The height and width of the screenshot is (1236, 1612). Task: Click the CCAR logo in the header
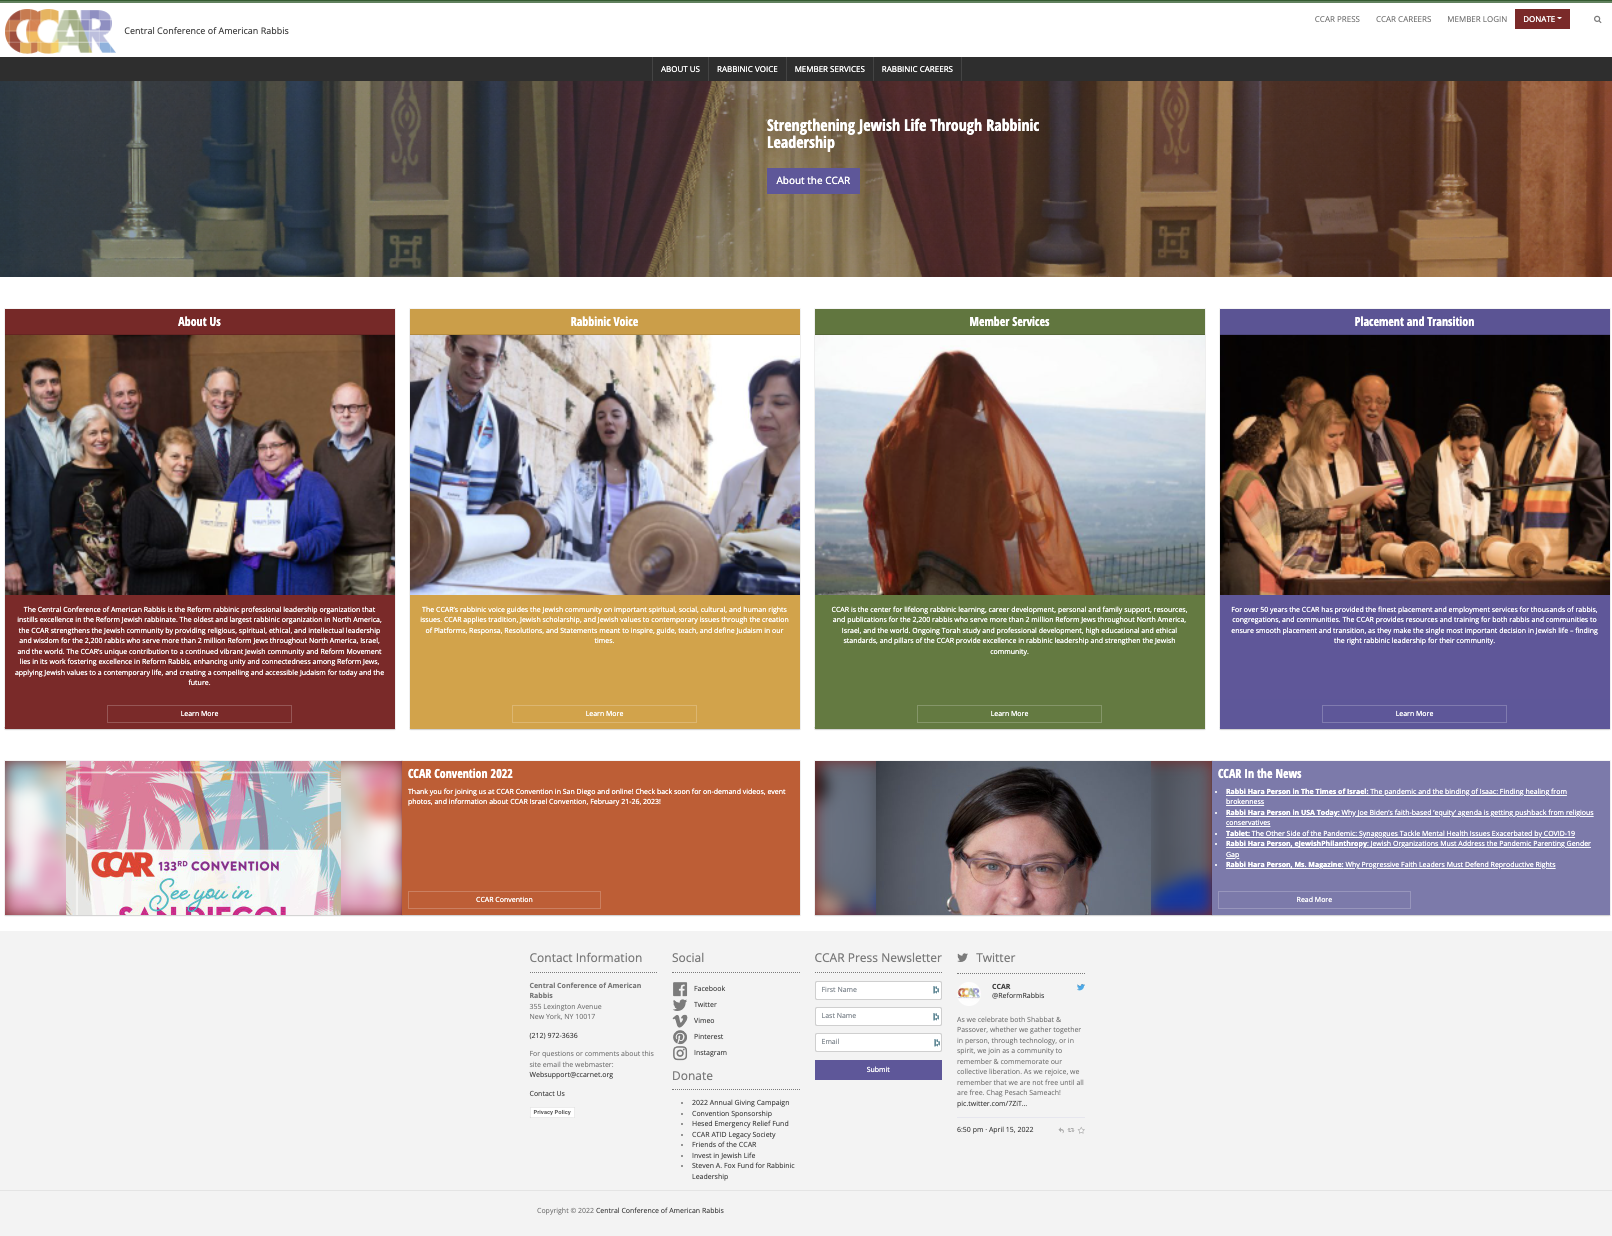click(61, 31)
